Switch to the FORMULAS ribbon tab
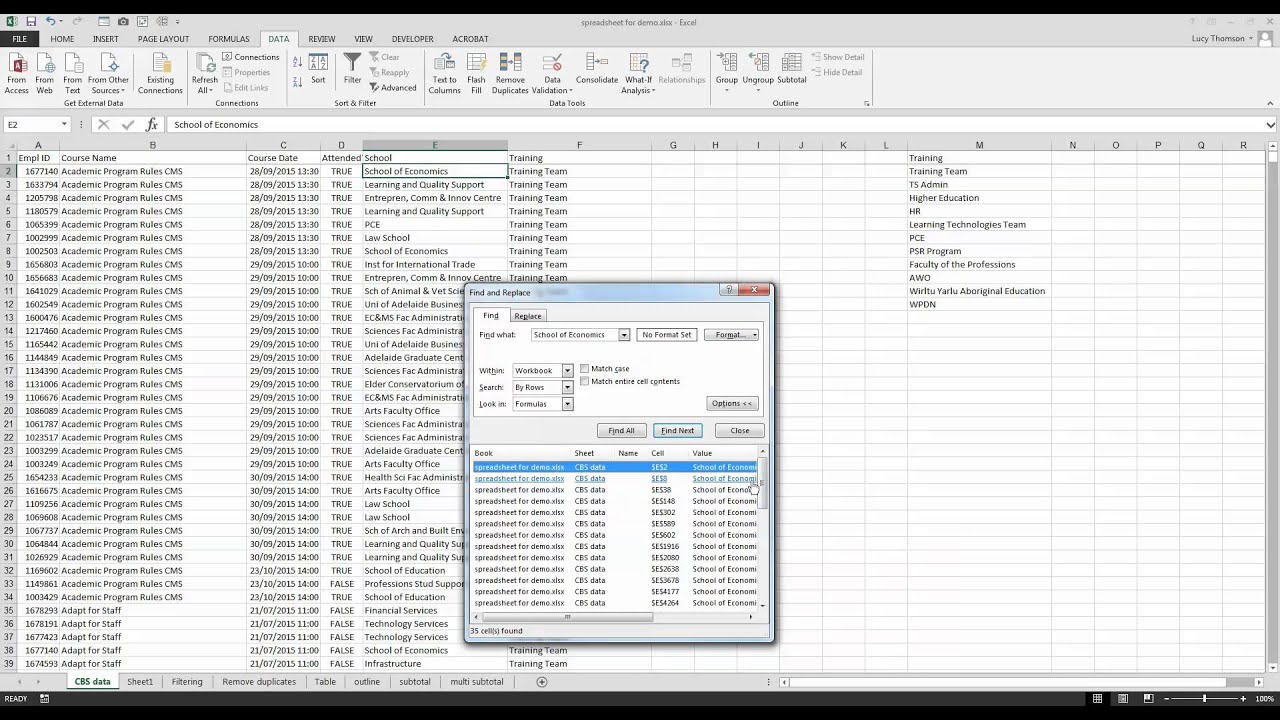 click(x=229, y=39)
